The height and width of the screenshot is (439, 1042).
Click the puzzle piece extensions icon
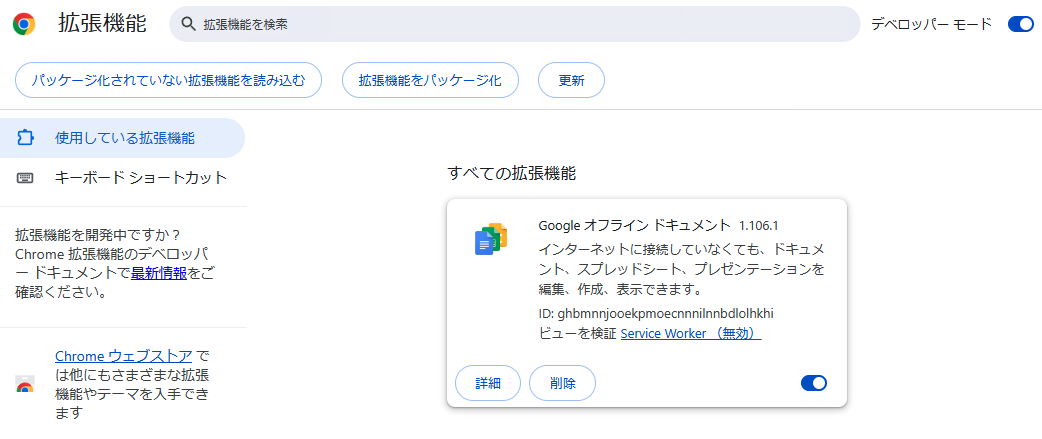click(25, 138)
